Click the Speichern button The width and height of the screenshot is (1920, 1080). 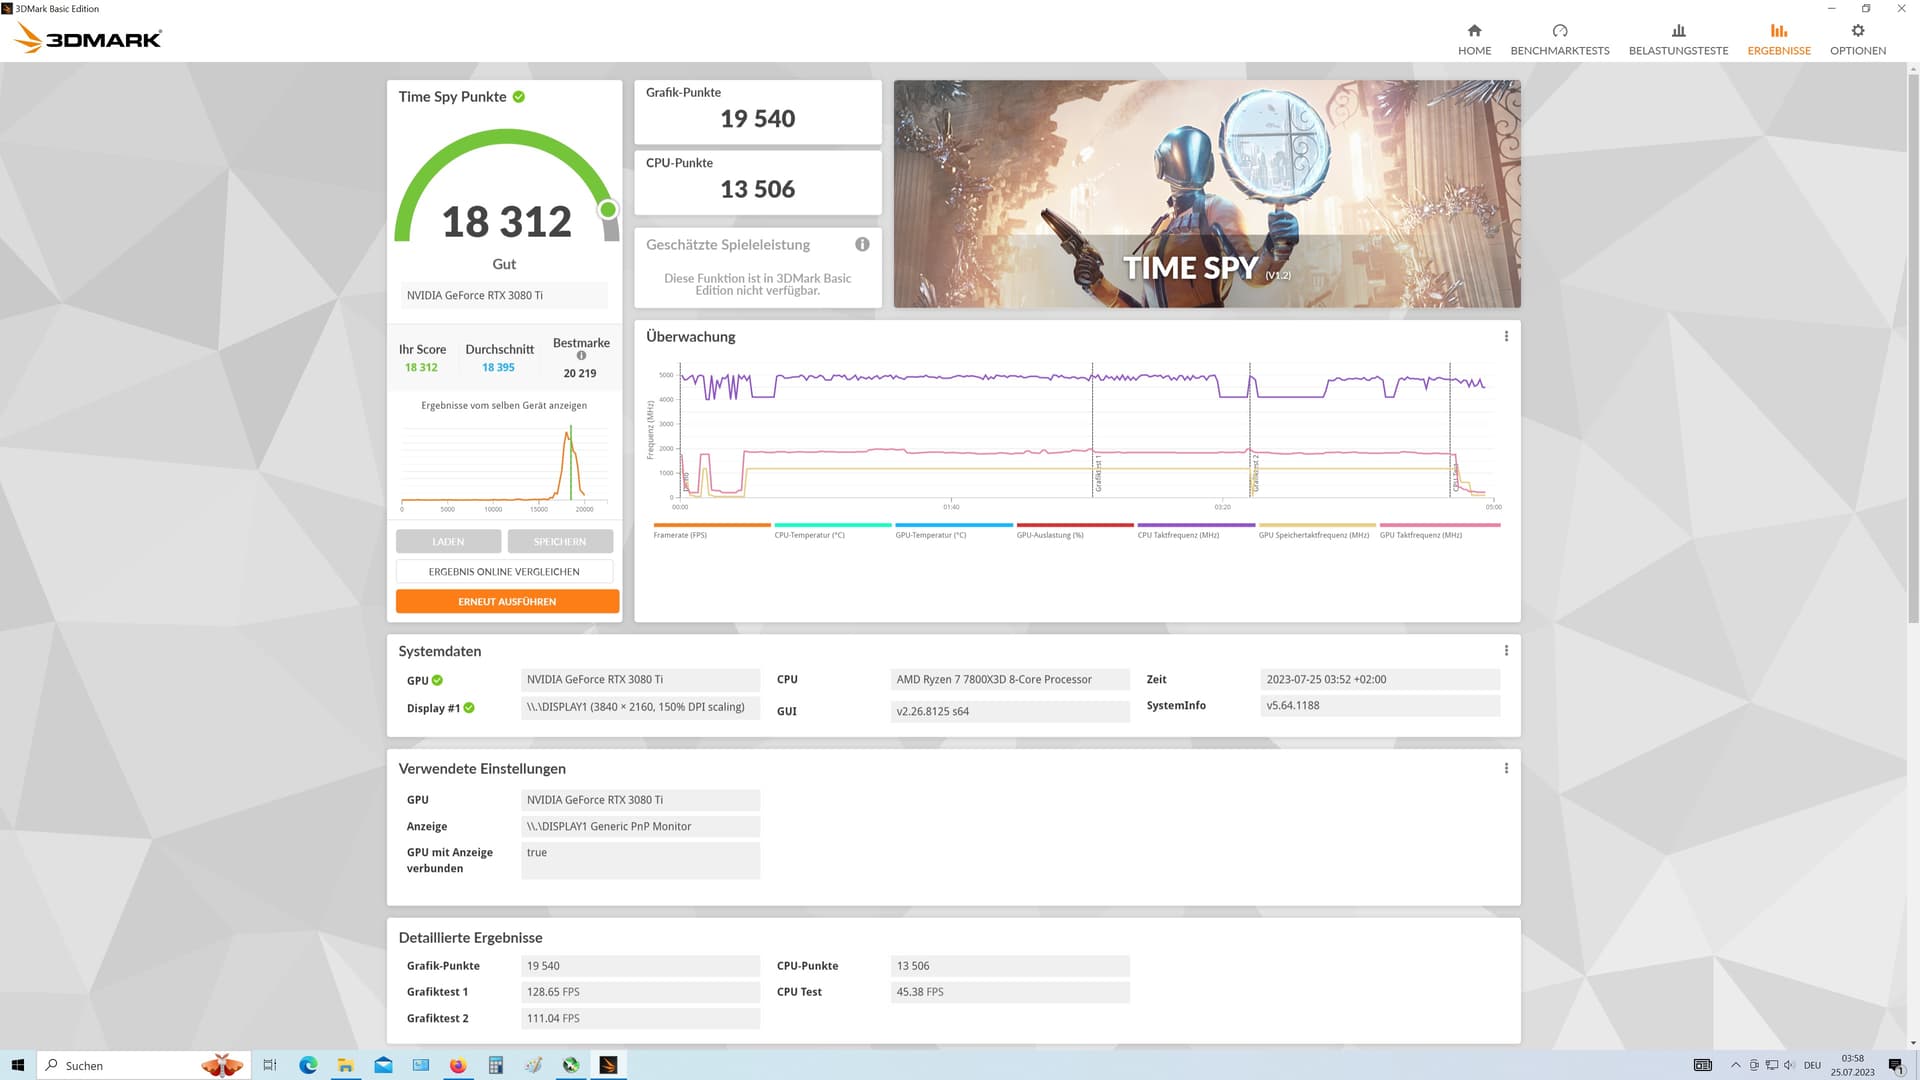coord(560,541)
